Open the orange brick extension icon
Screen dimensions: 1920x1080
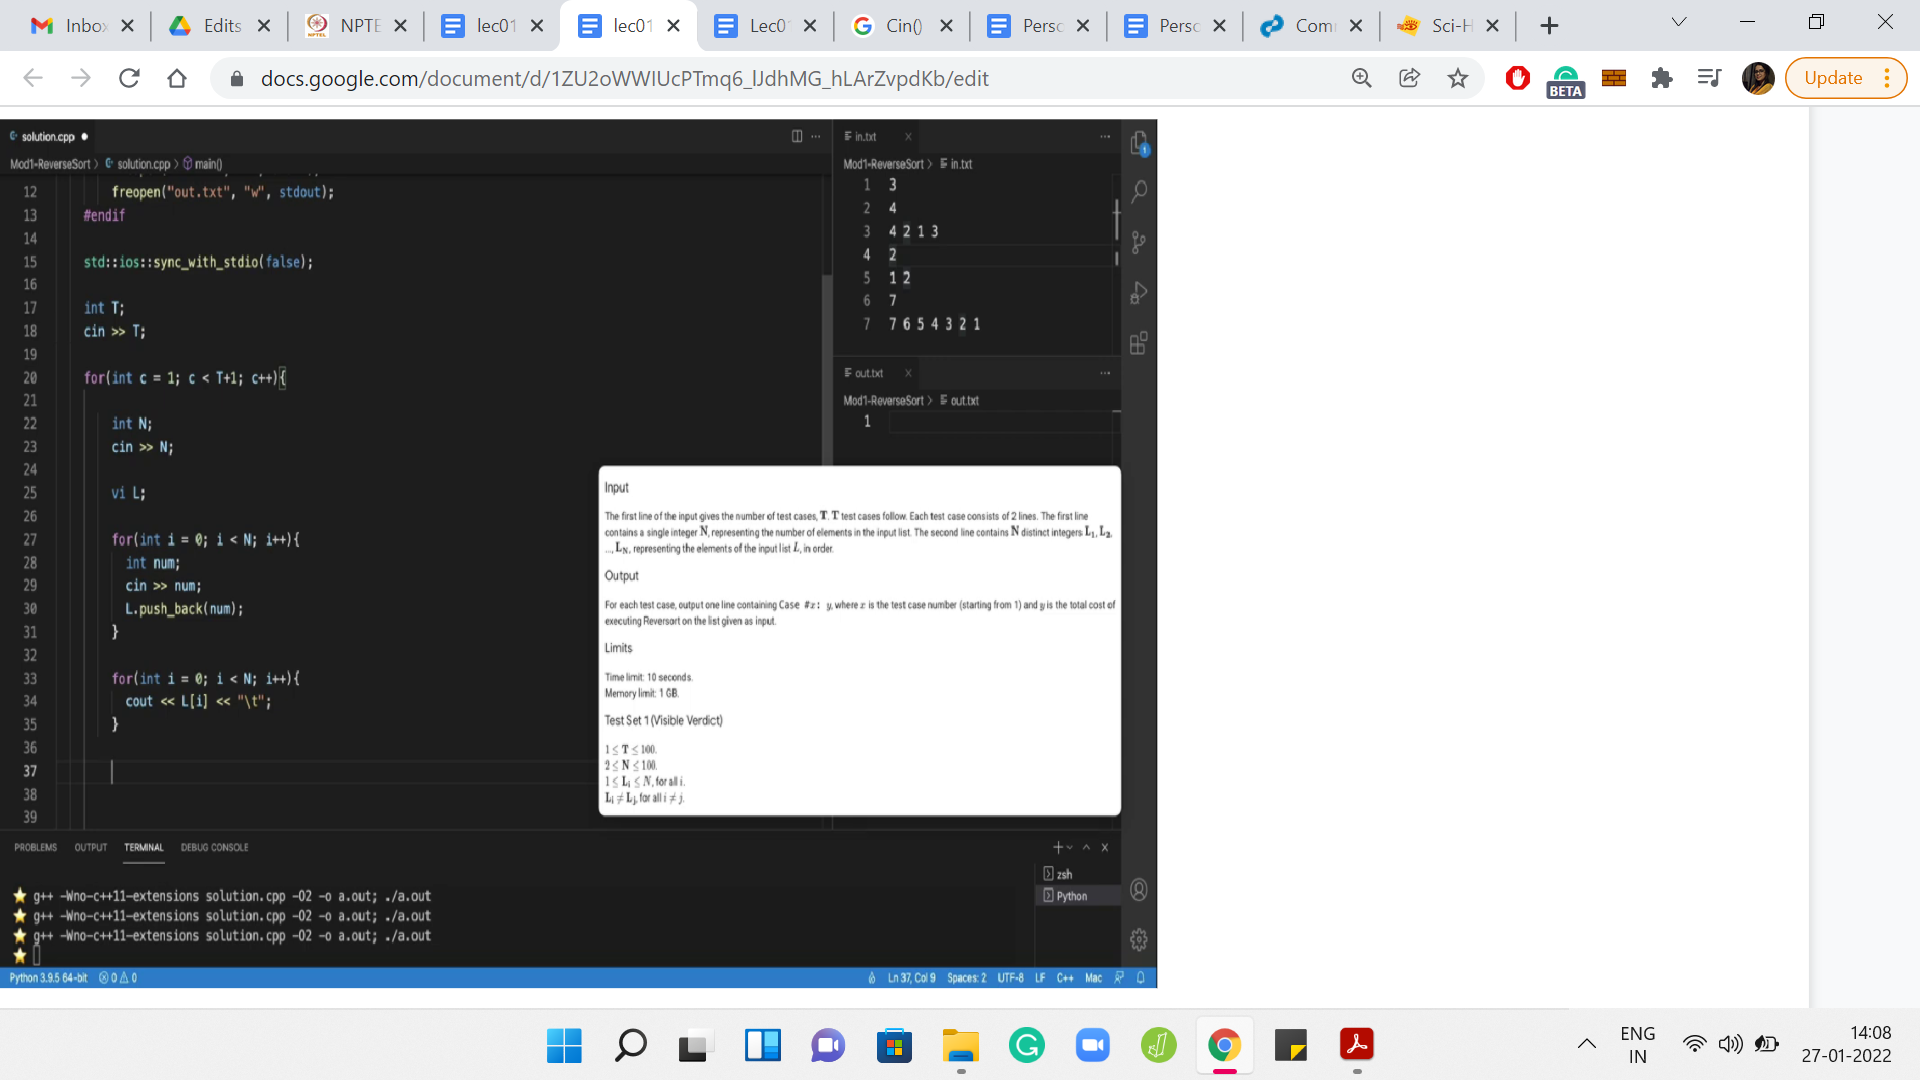pos(1613,78)
